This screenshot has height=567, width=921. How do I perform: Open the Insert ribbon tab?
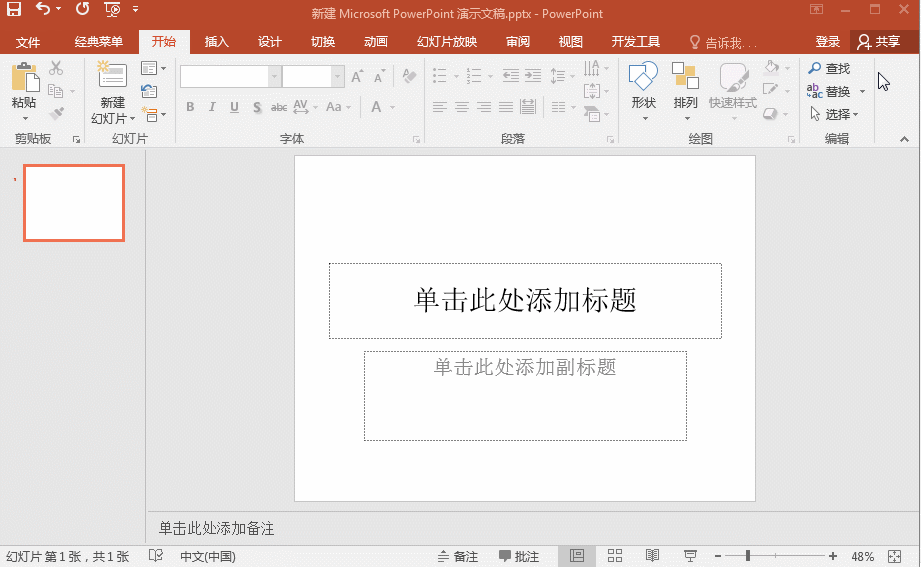tap(216, 42)
